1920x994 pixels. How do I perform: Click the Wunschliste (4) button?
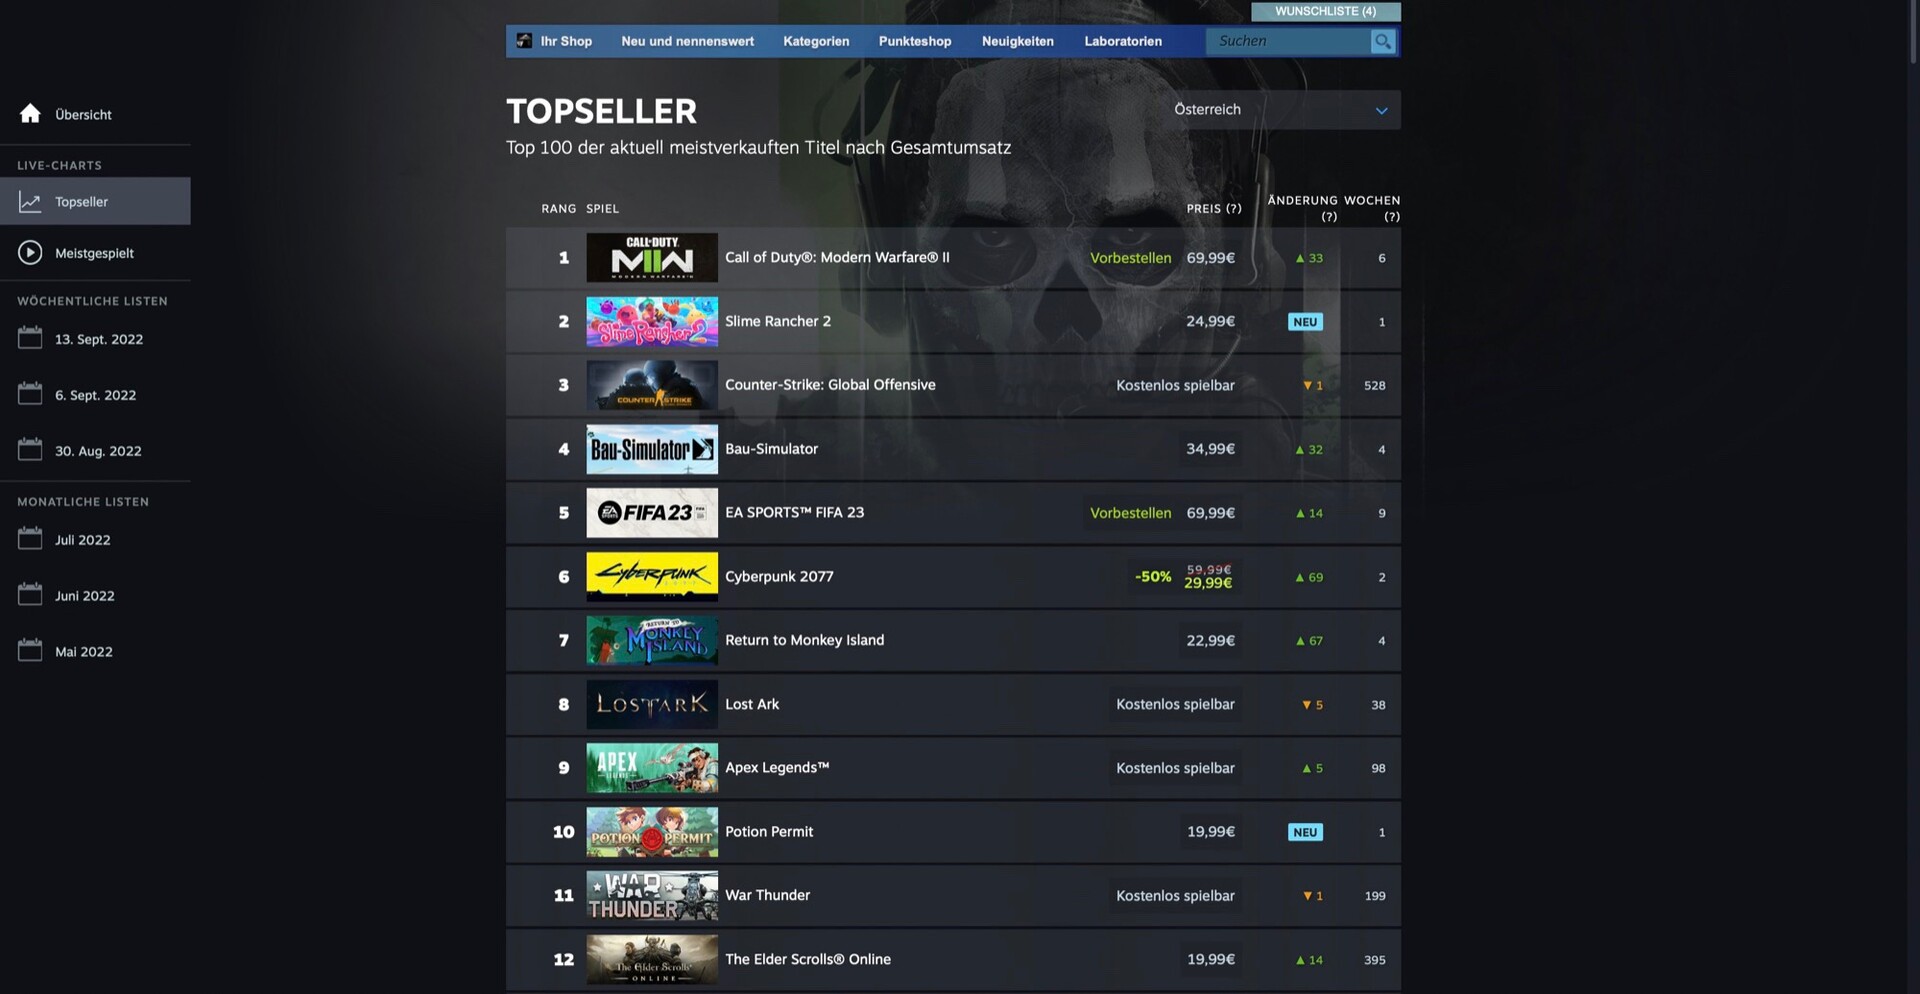[x=1326, y=11]
